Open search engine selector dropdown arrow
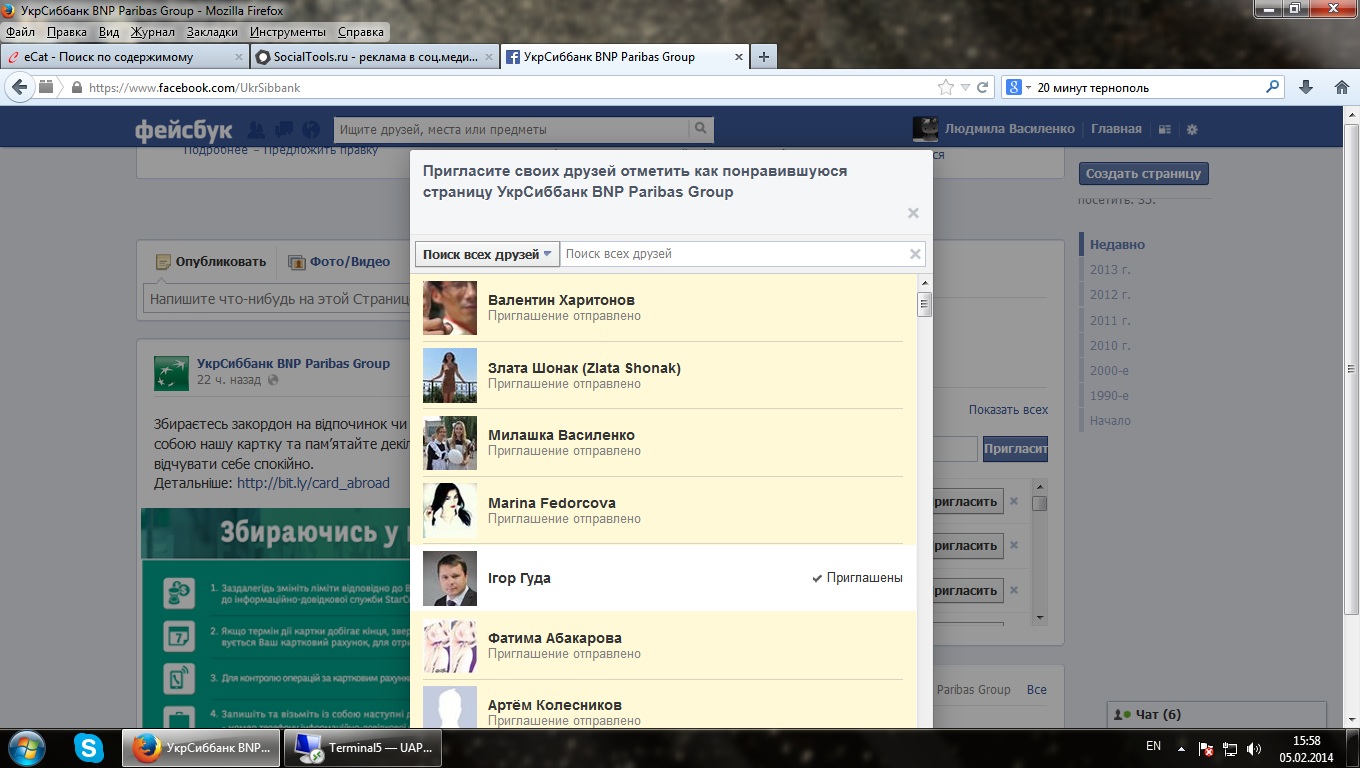The height and width of the screenshot is (768, 1360). point(1028,87)
